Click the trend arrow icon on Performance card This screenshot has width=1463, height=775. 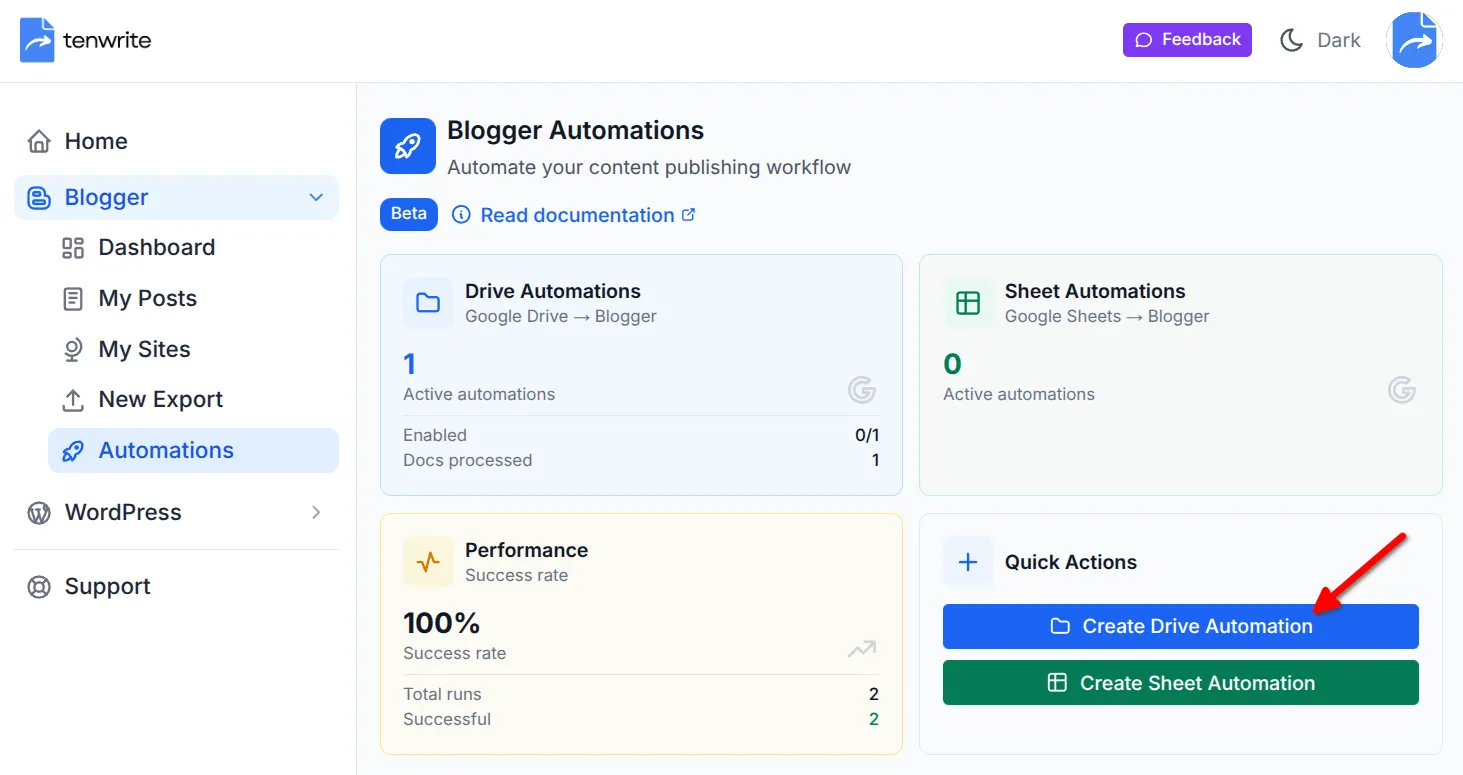pos(862,650)
